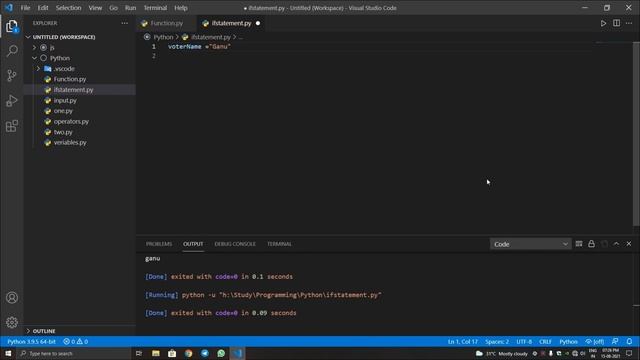Split the editor to the right

pyautogui.click(x=616, y=23)
